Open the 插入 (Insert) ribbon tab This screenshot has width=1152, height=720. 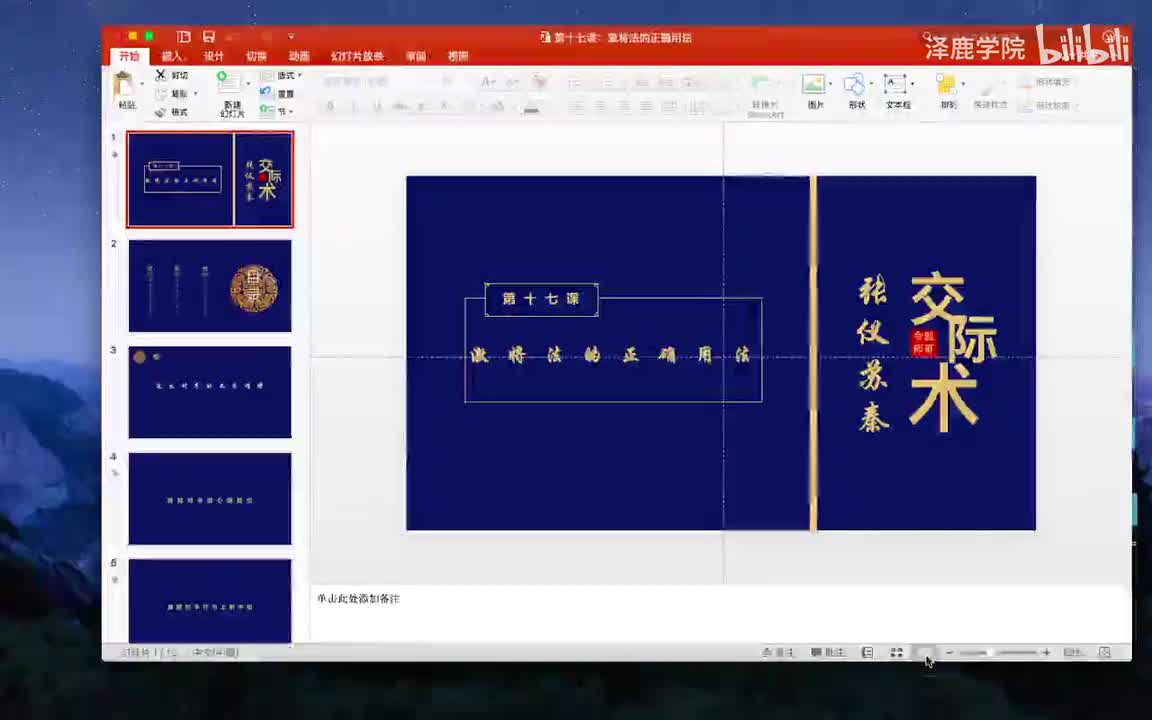coord(172,56)
